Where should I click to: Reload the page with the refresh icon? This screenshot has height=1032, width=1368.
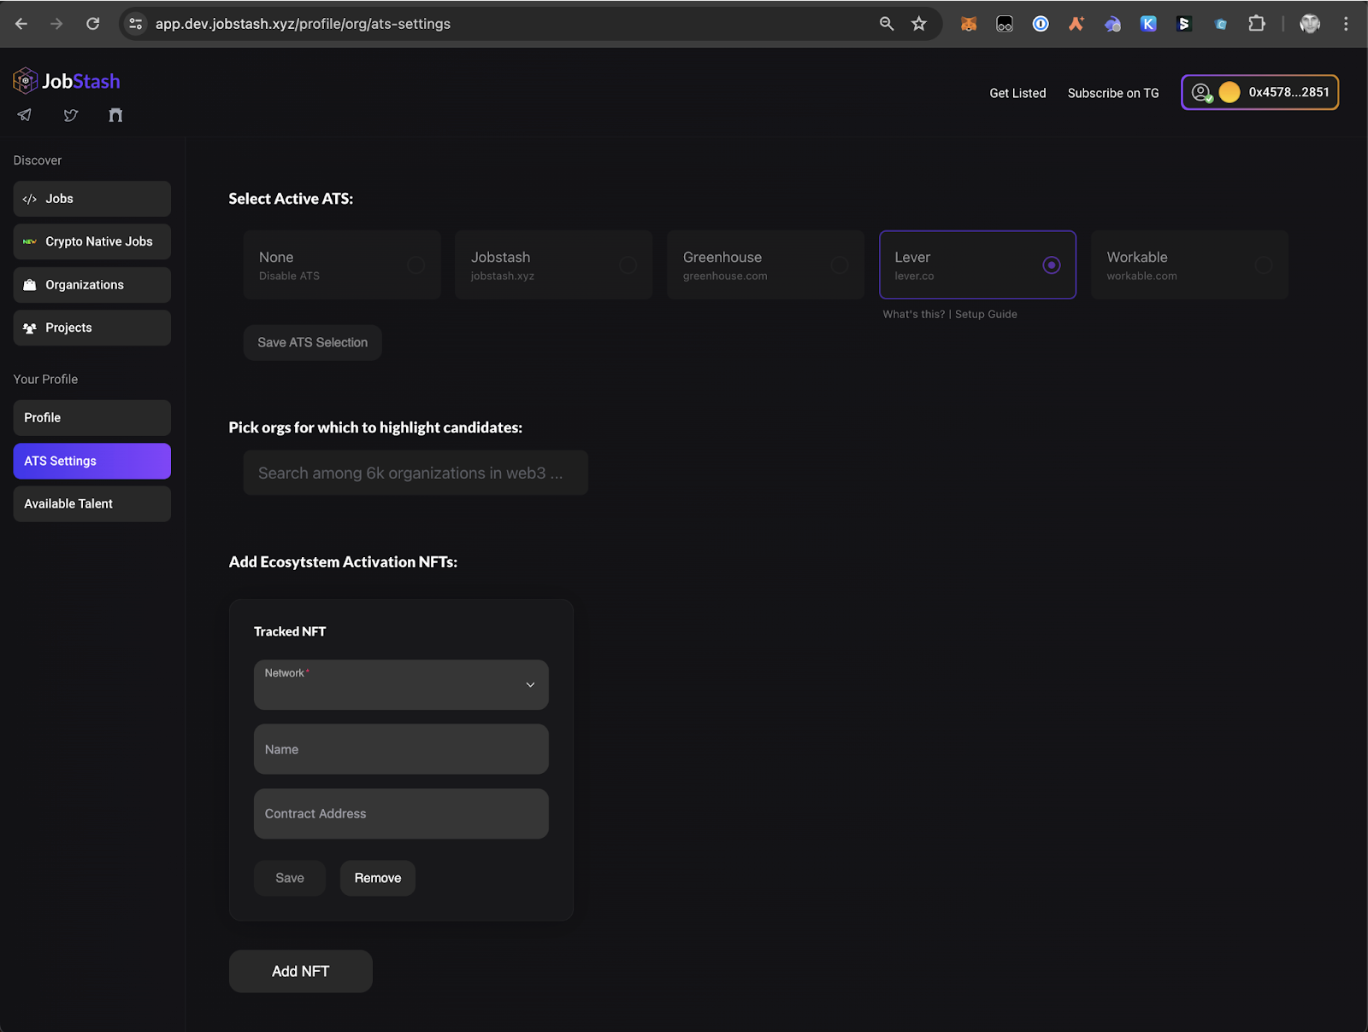coord(93,24)
